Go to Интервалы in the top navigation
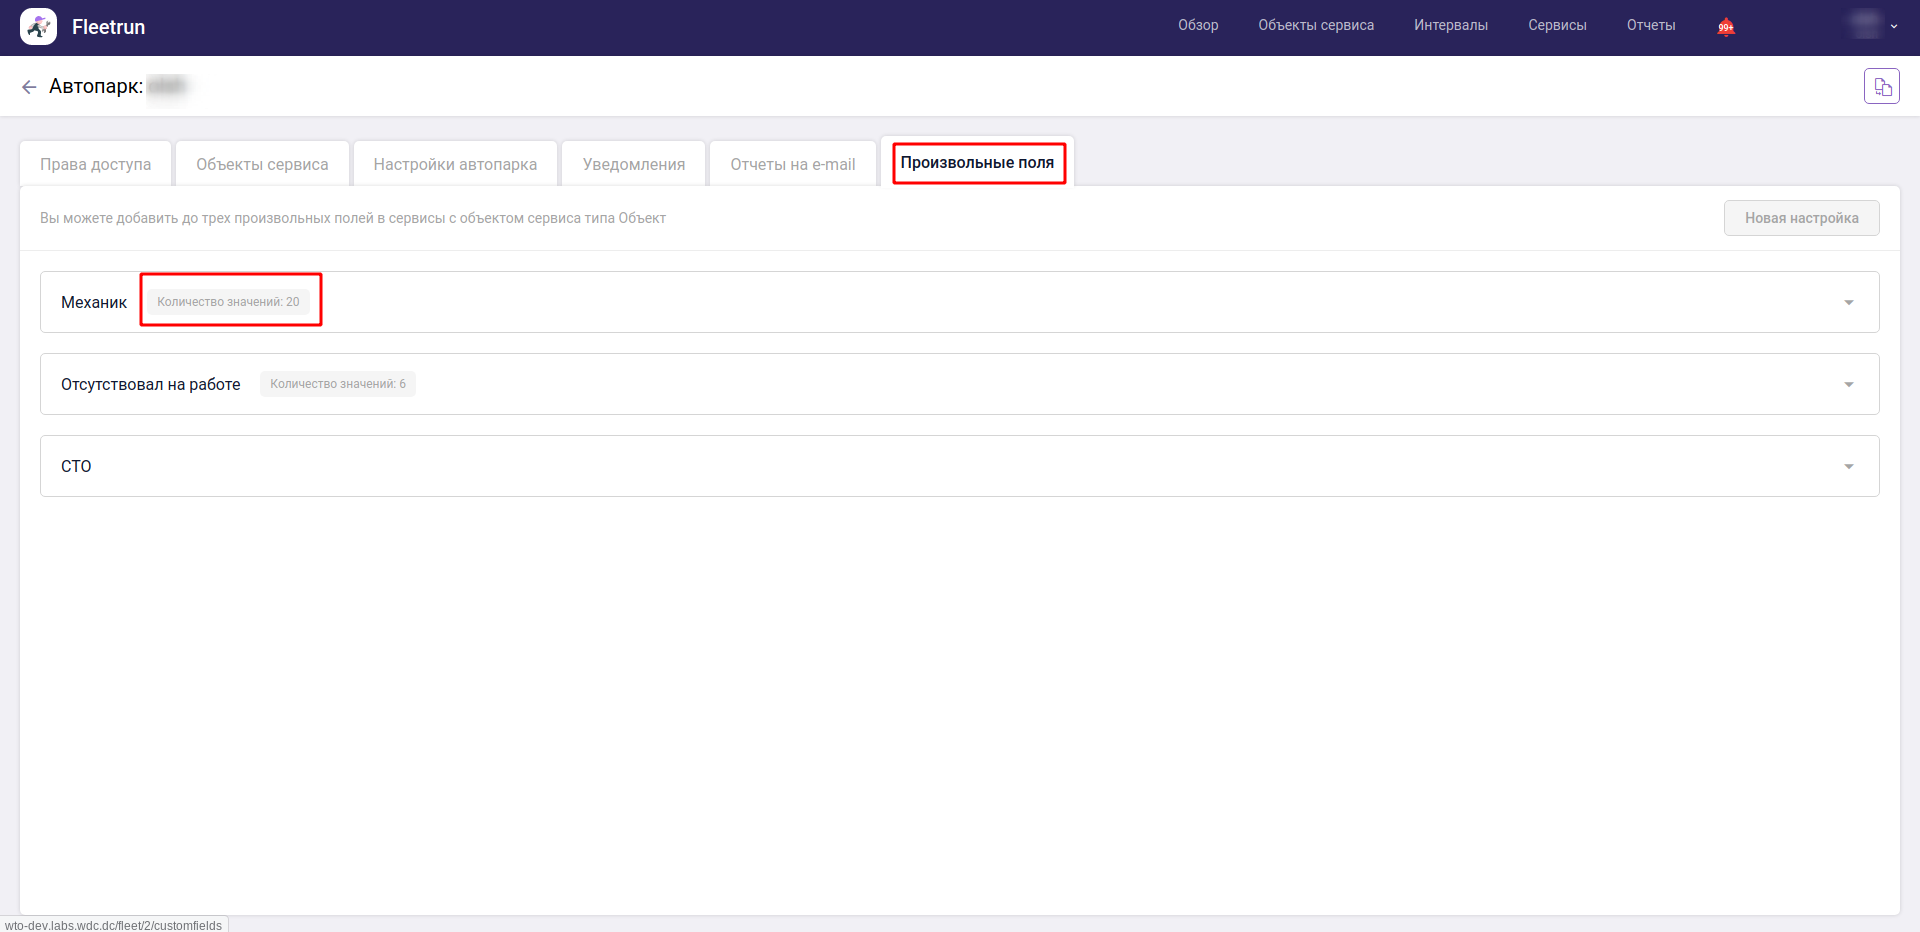This screenshot has height=932, width=1920. tap(1450, 25)
